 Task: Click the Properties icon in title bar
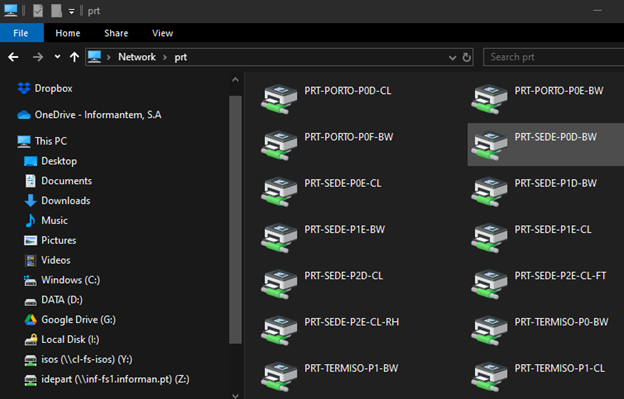click(x=38, y=11)
